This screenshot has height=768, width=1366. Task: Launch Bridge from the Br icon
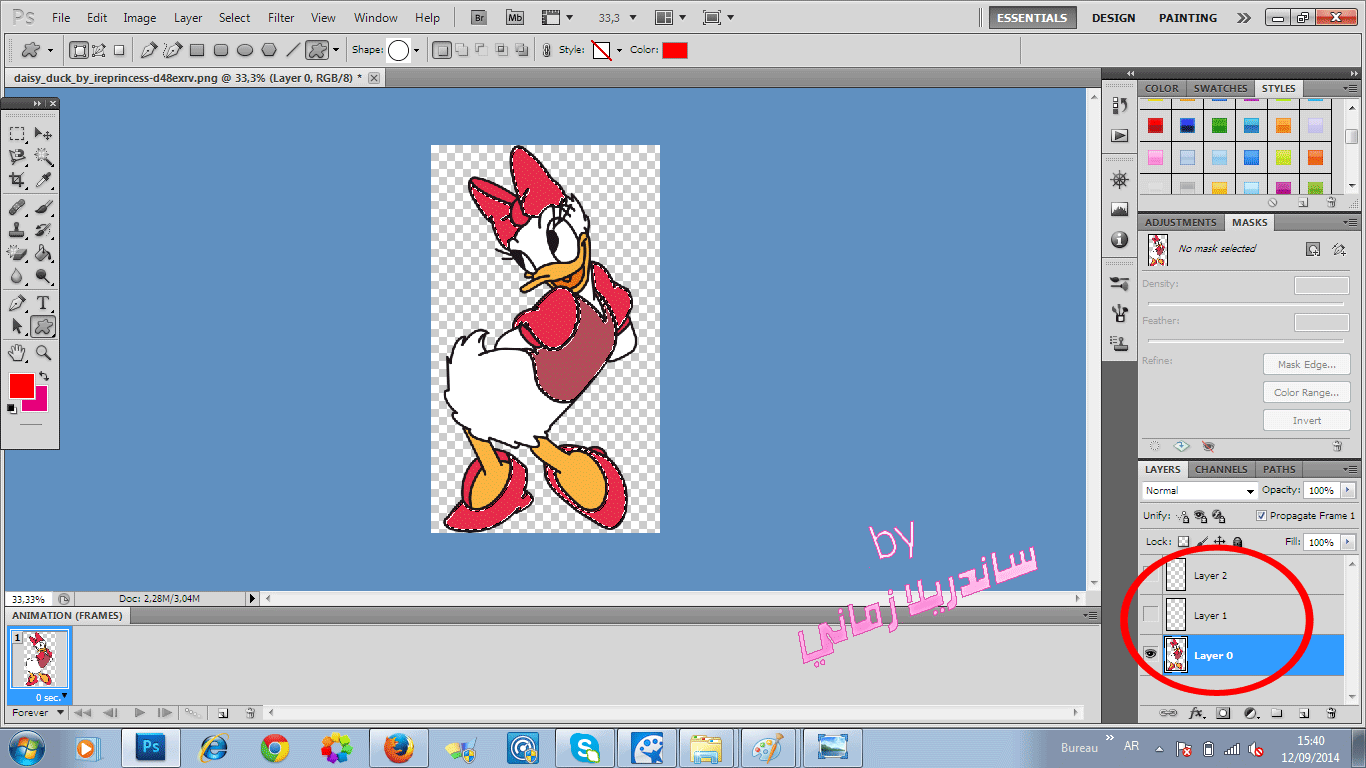click(479, 18)
